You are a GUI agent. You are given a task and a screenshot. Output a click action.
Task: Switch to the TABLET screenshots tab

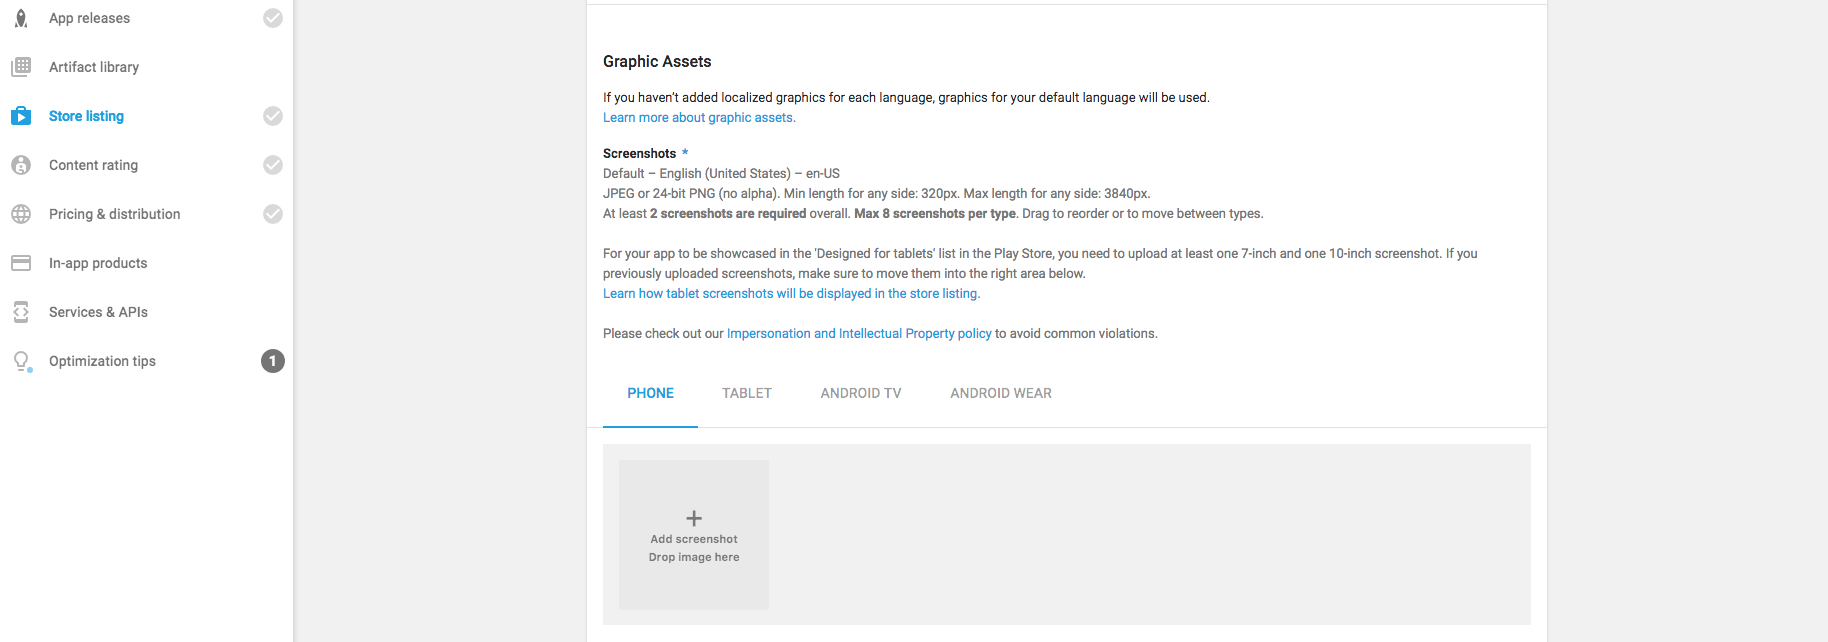coord(747,393)
